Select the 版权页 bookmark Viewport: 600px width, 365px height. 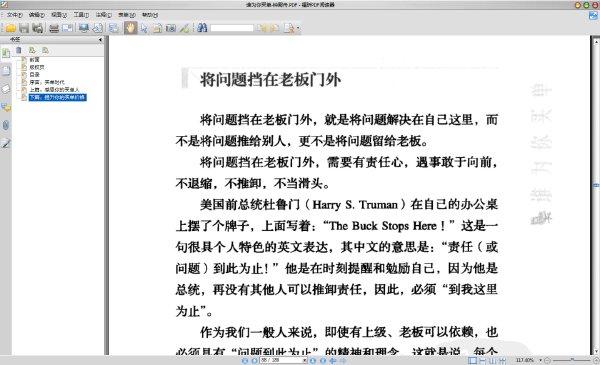[x=37, y=67]
